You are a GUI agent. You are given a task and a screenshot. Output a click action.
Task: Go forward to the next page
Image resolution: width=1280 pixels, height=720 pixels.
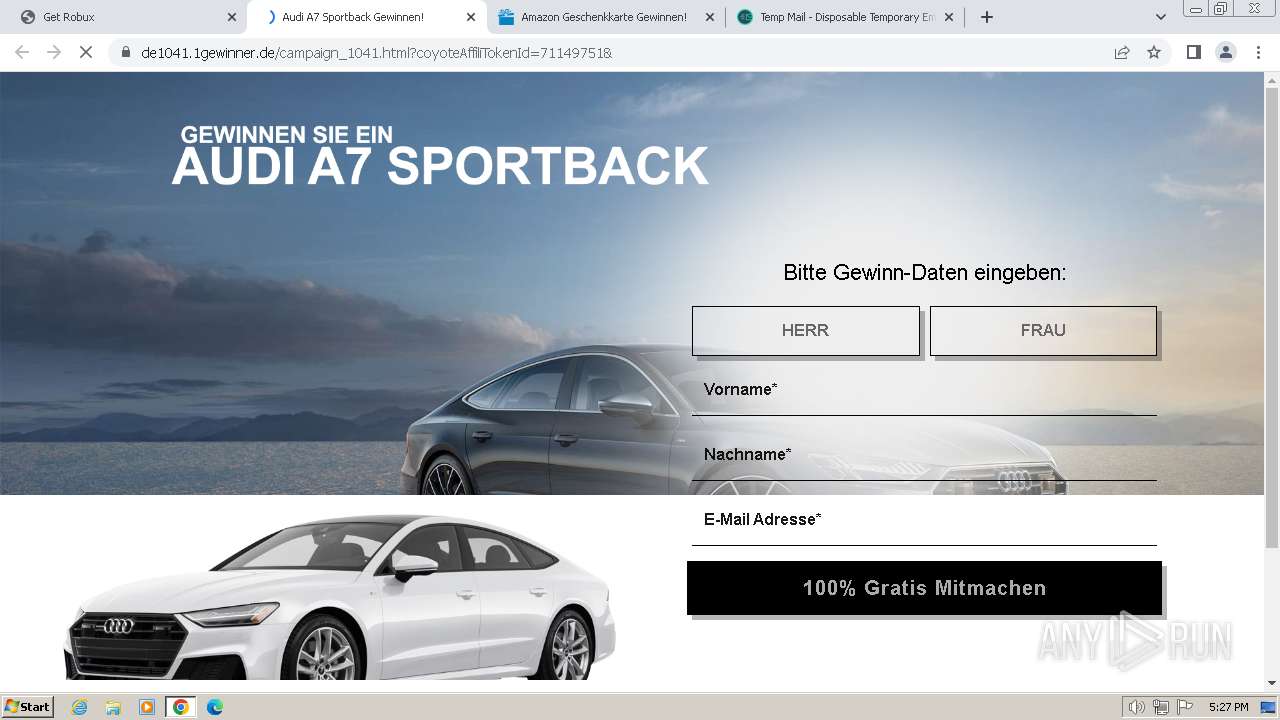54,52
